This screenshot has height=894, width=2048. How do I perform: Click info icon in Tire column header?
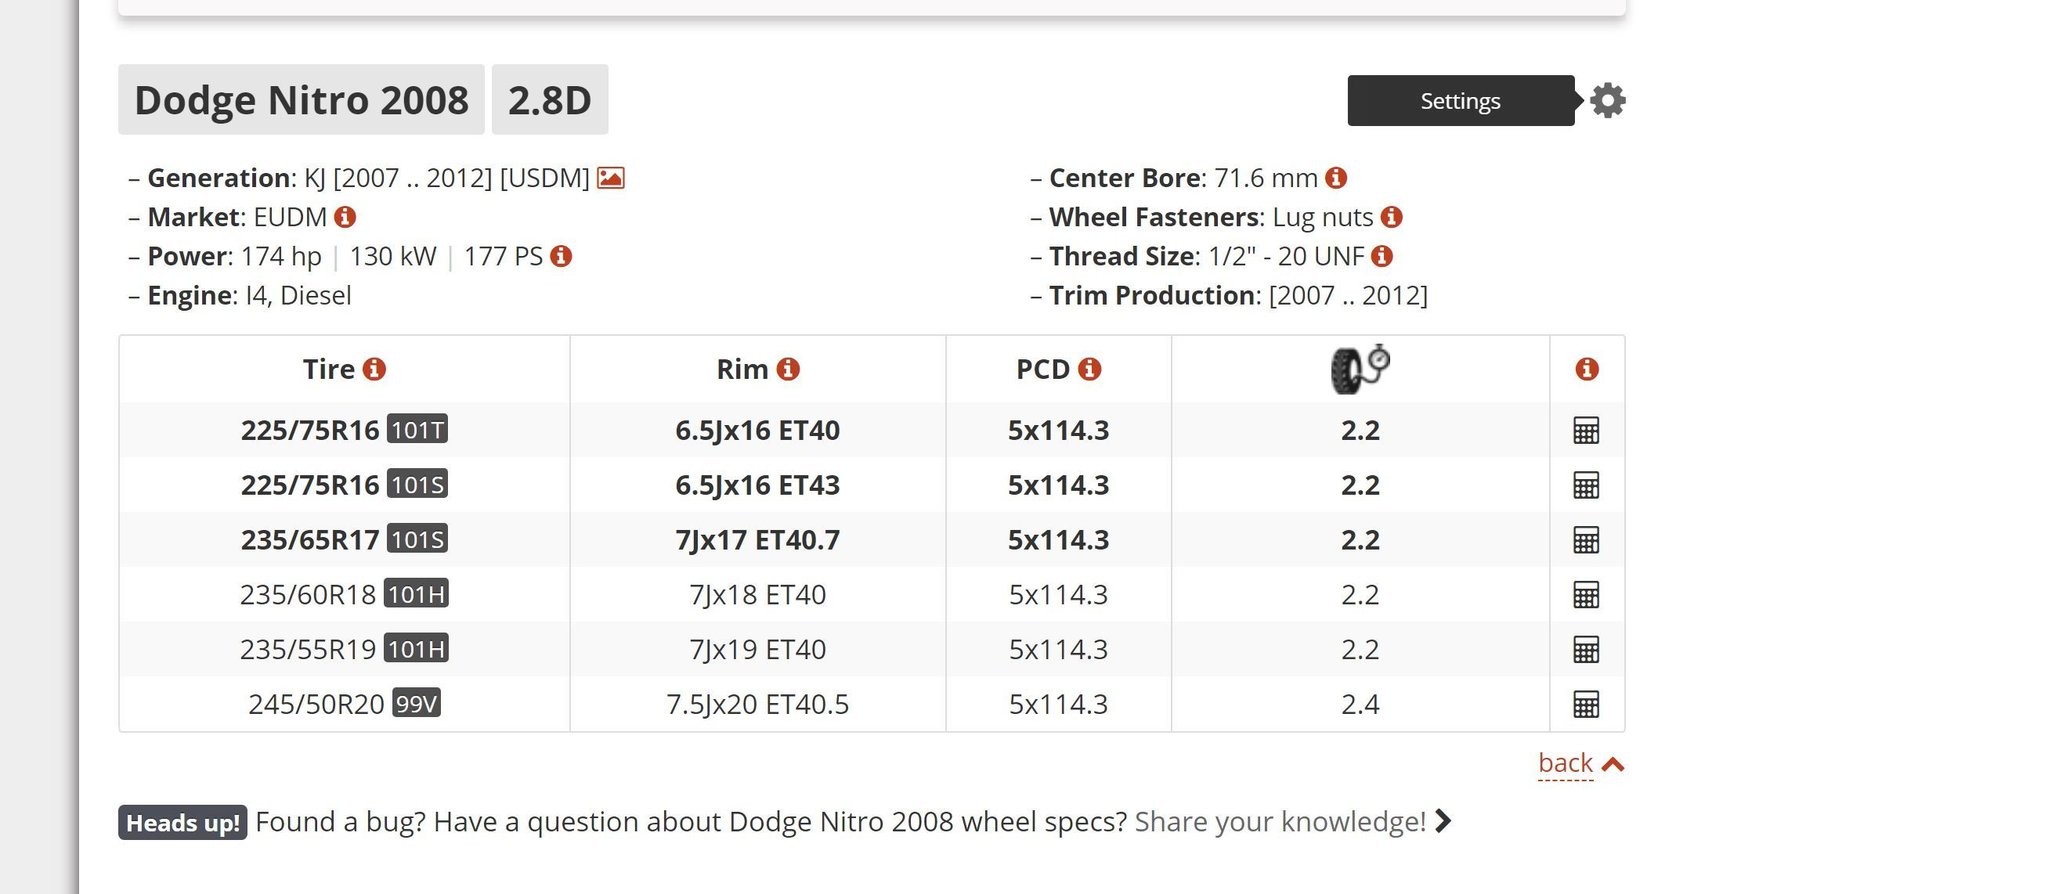tap(374, 369)
